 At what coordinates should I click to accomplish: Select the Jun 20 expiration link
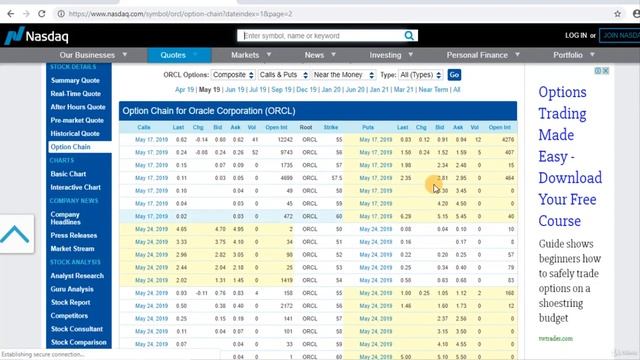pos(355,89)
